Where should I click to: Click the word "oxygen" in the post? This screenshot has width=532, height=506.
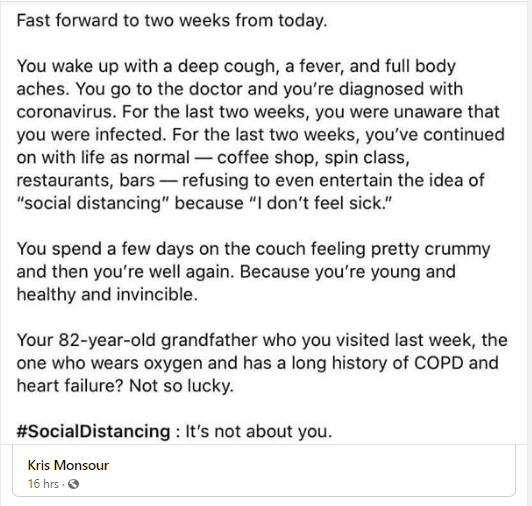coord(173,363)
